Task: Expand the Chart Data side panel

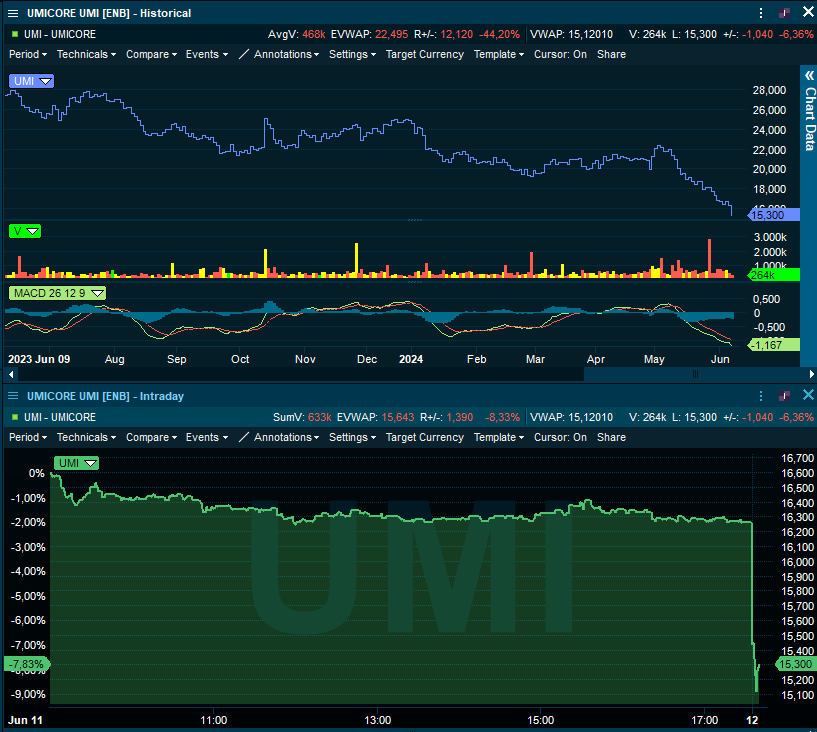Action: (x=809, y=76)
